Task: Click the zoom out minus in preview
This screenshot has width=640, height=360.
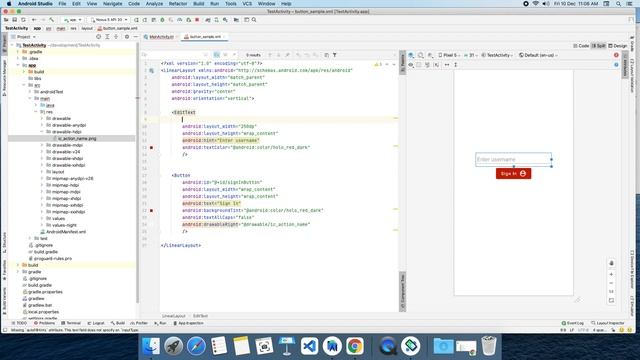Action: click(x=611, y=283)
